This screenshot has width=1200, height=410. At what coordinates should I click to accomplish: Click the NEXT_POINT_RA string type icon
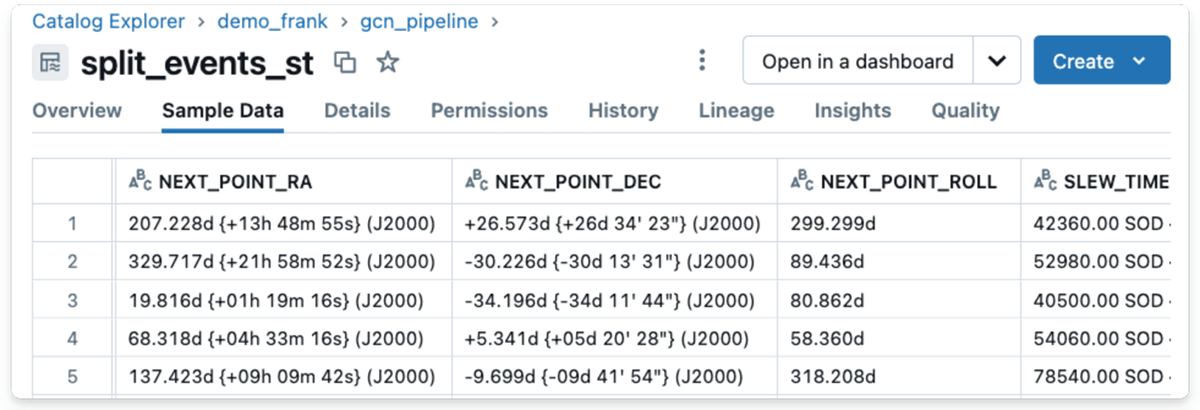point(140,181)
